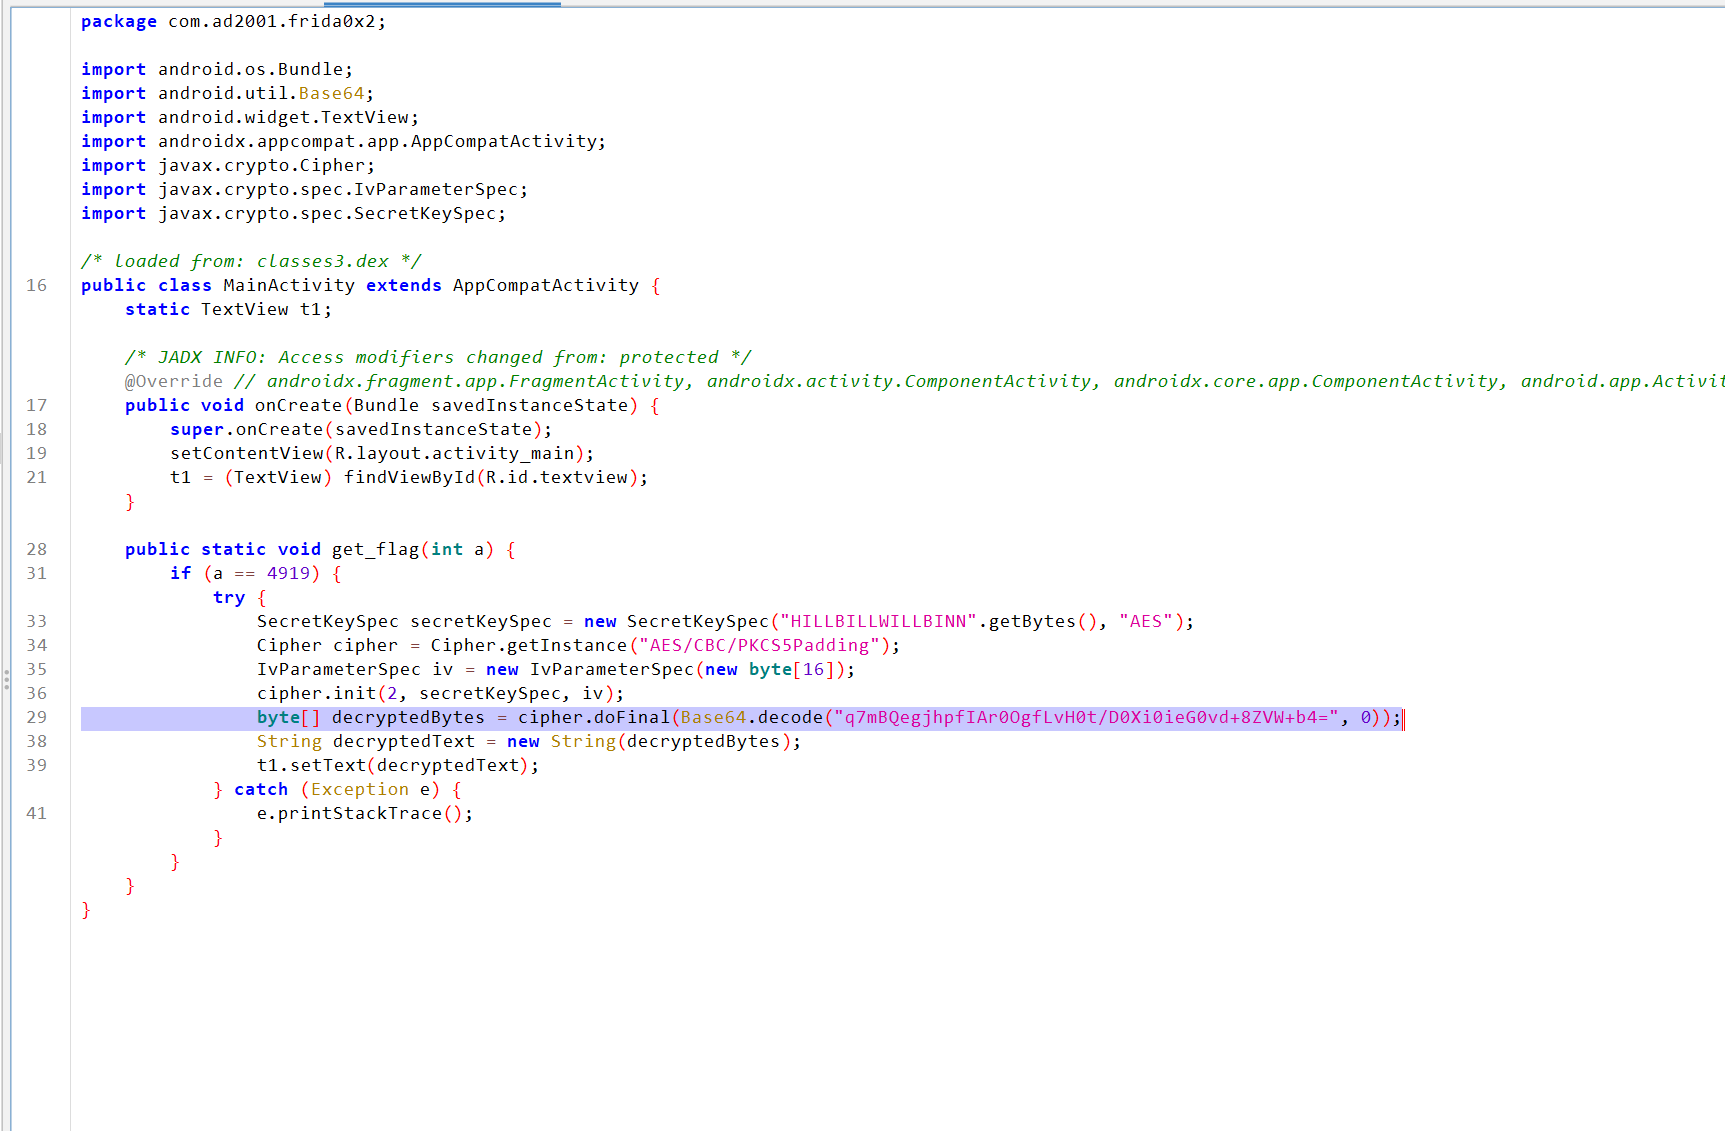Click the catch (Exception e) clause
Image resolution: width=1725 pixels, height=1131 pixels.
tap(336, 789)
